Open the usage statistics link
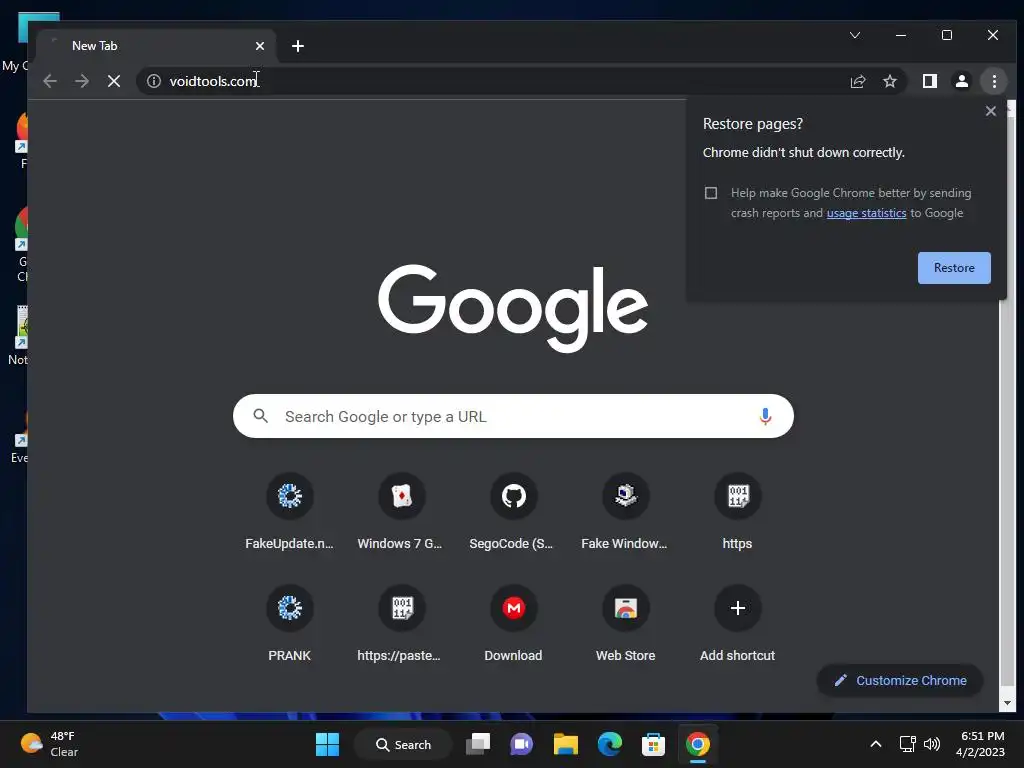Image resolution: width=1024 pixels, height=768 pixels. pyautogui.click(x=866, y=213)
